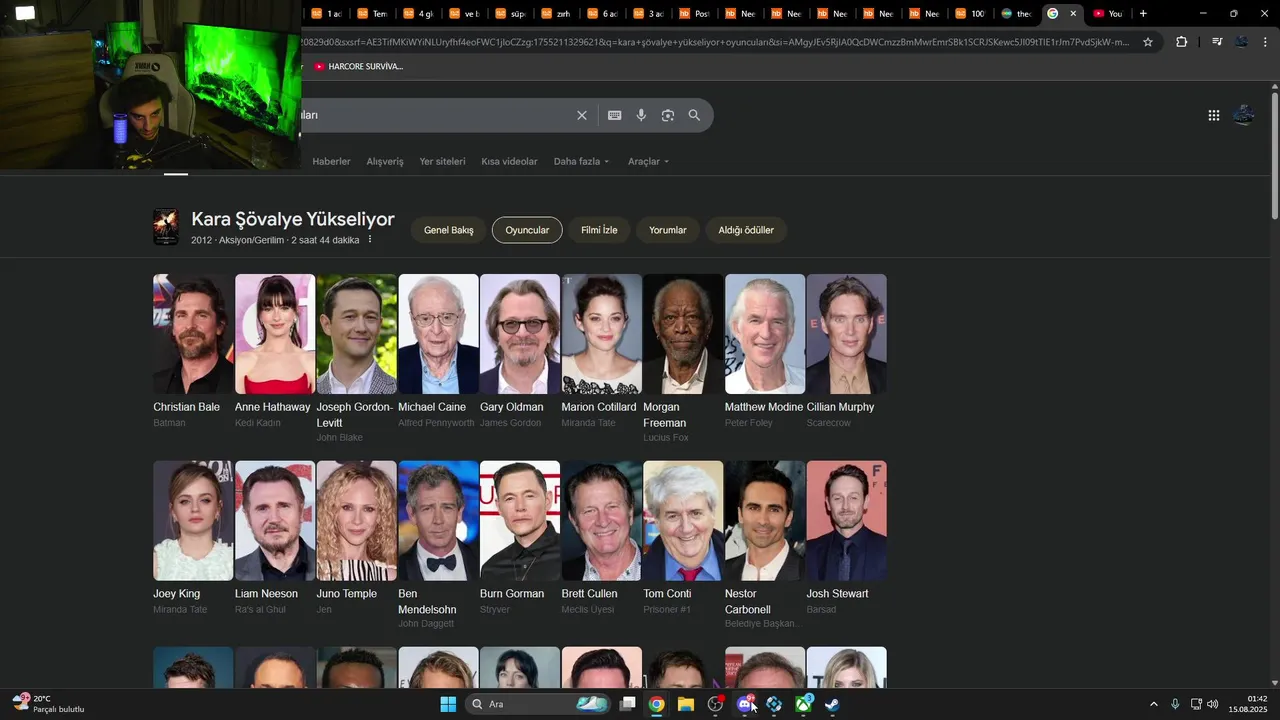
Task: Click the Nestor Carbonell name link
Action: [748, 602]
